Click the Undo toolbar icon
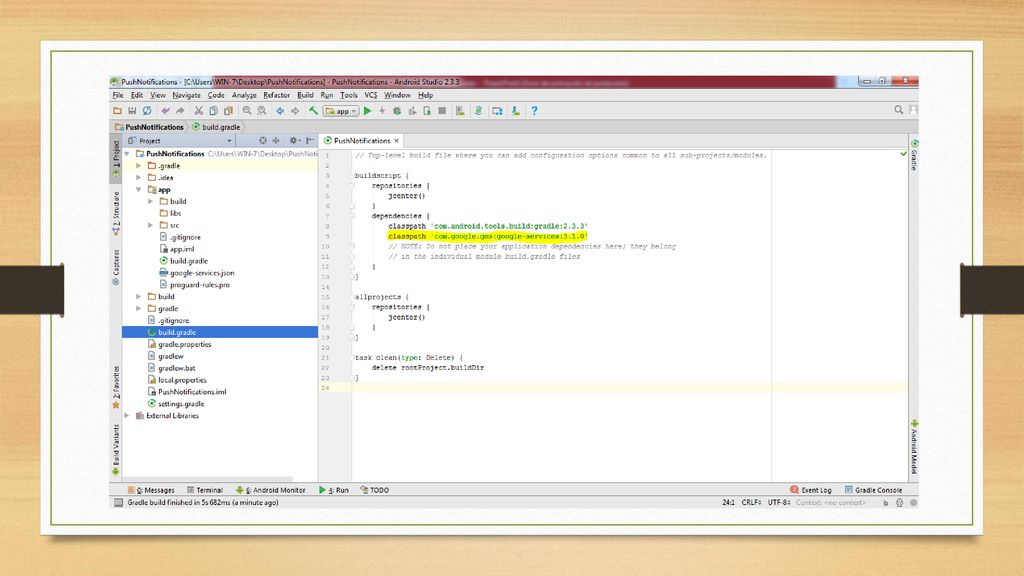 point(165,111)
